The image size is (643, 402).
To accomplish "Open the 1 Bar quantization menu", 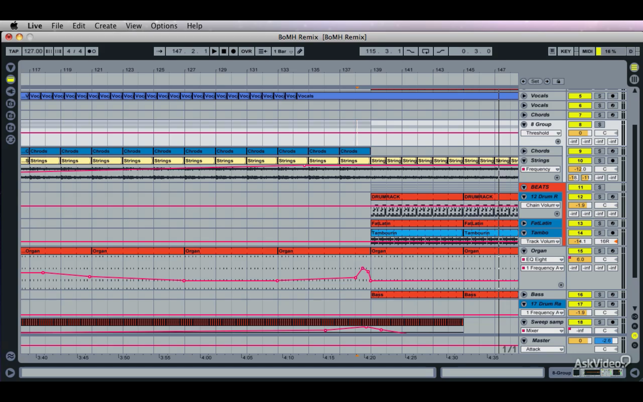I will point(281,51).
